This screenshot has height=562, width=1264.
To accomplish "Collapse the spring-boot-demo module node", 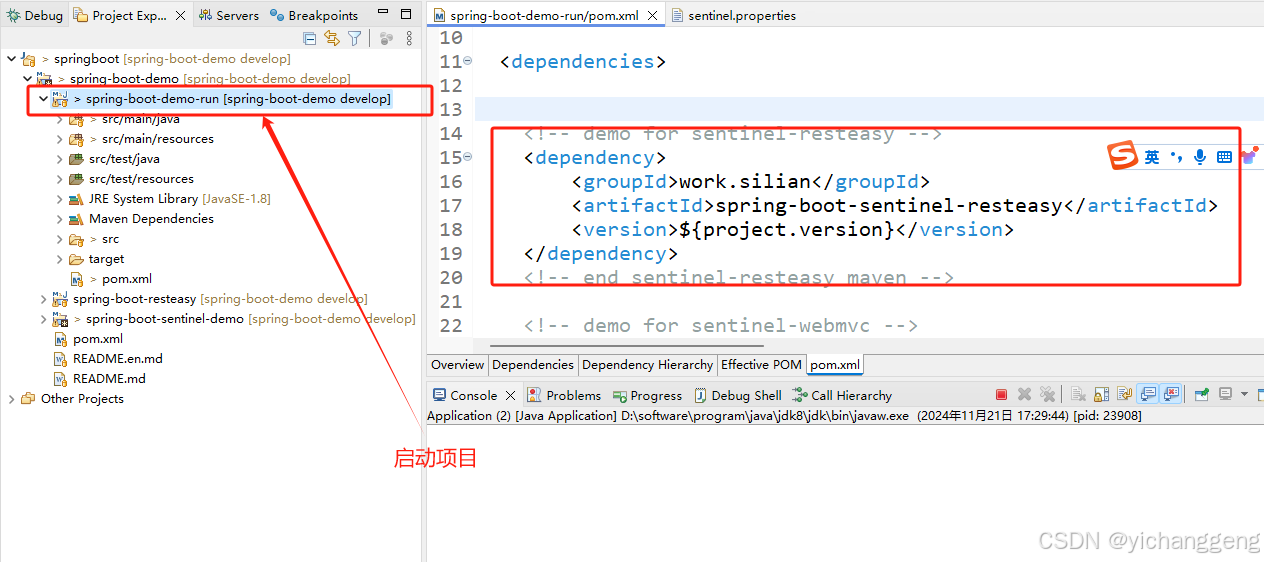I will tap(27, 78).
